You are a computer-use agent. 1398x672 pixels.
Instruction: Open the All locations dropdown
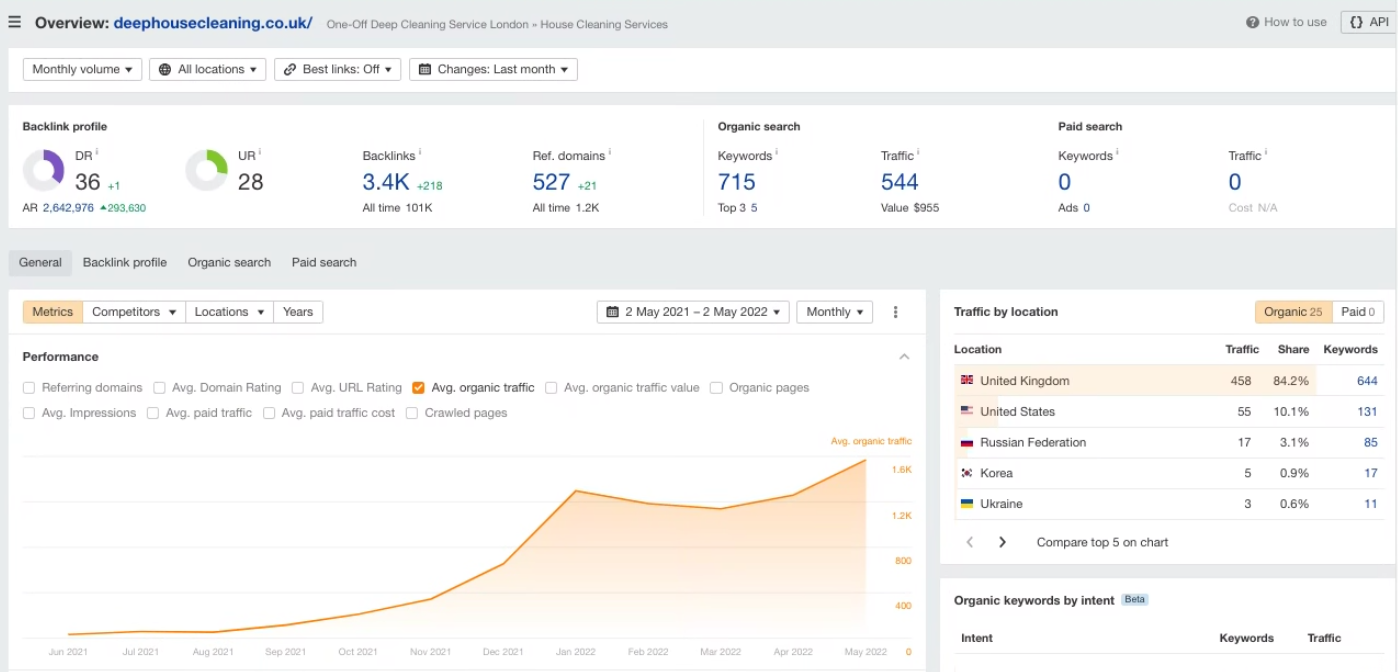[x=207, y=69]
